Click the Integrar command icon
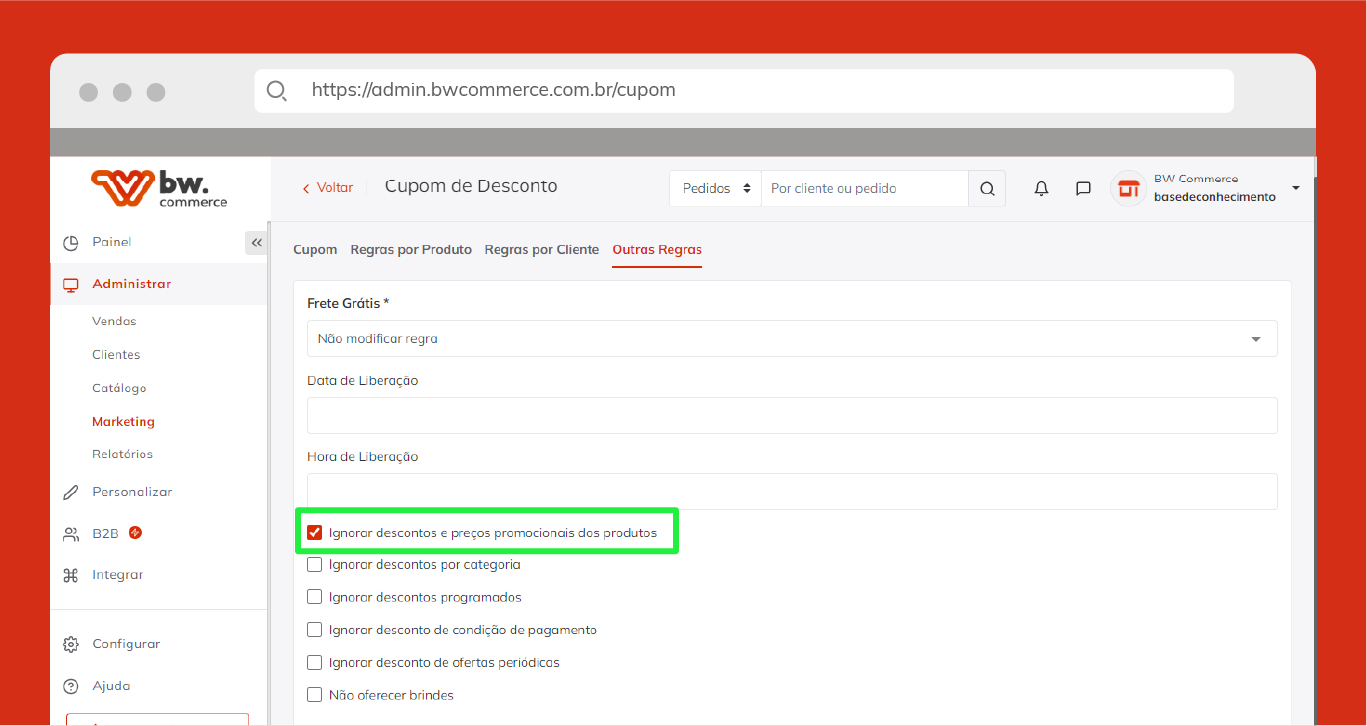 click(x=71, y=575)
